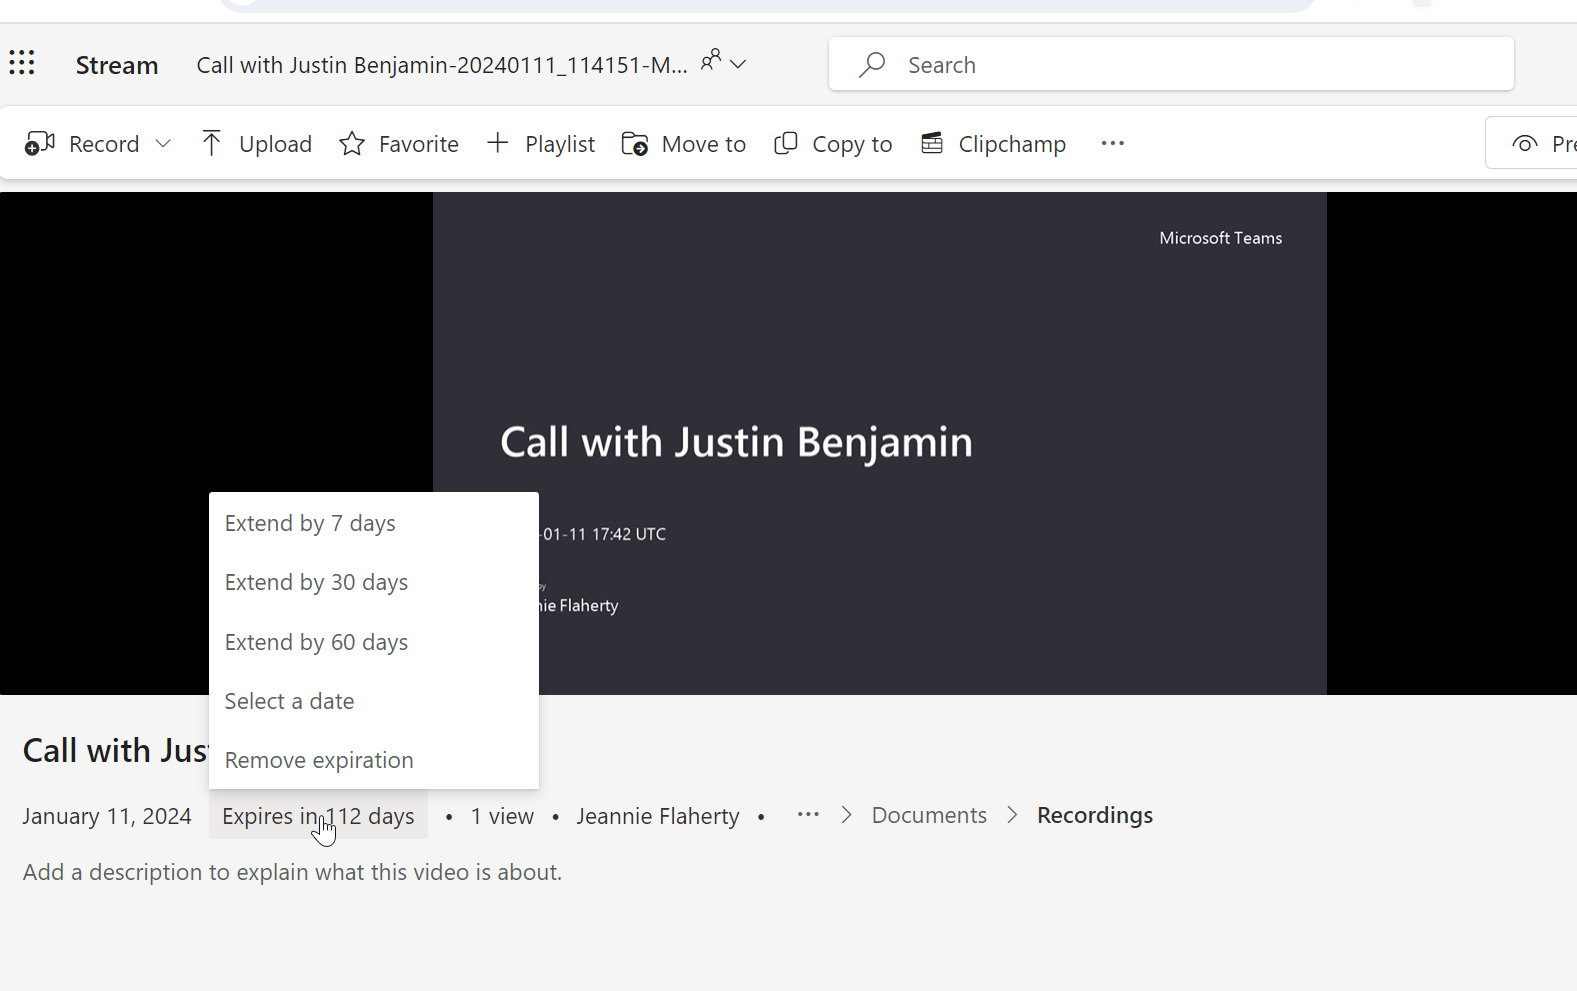
Task: Click the Move to folder icon
Action: tap(635, 144)
